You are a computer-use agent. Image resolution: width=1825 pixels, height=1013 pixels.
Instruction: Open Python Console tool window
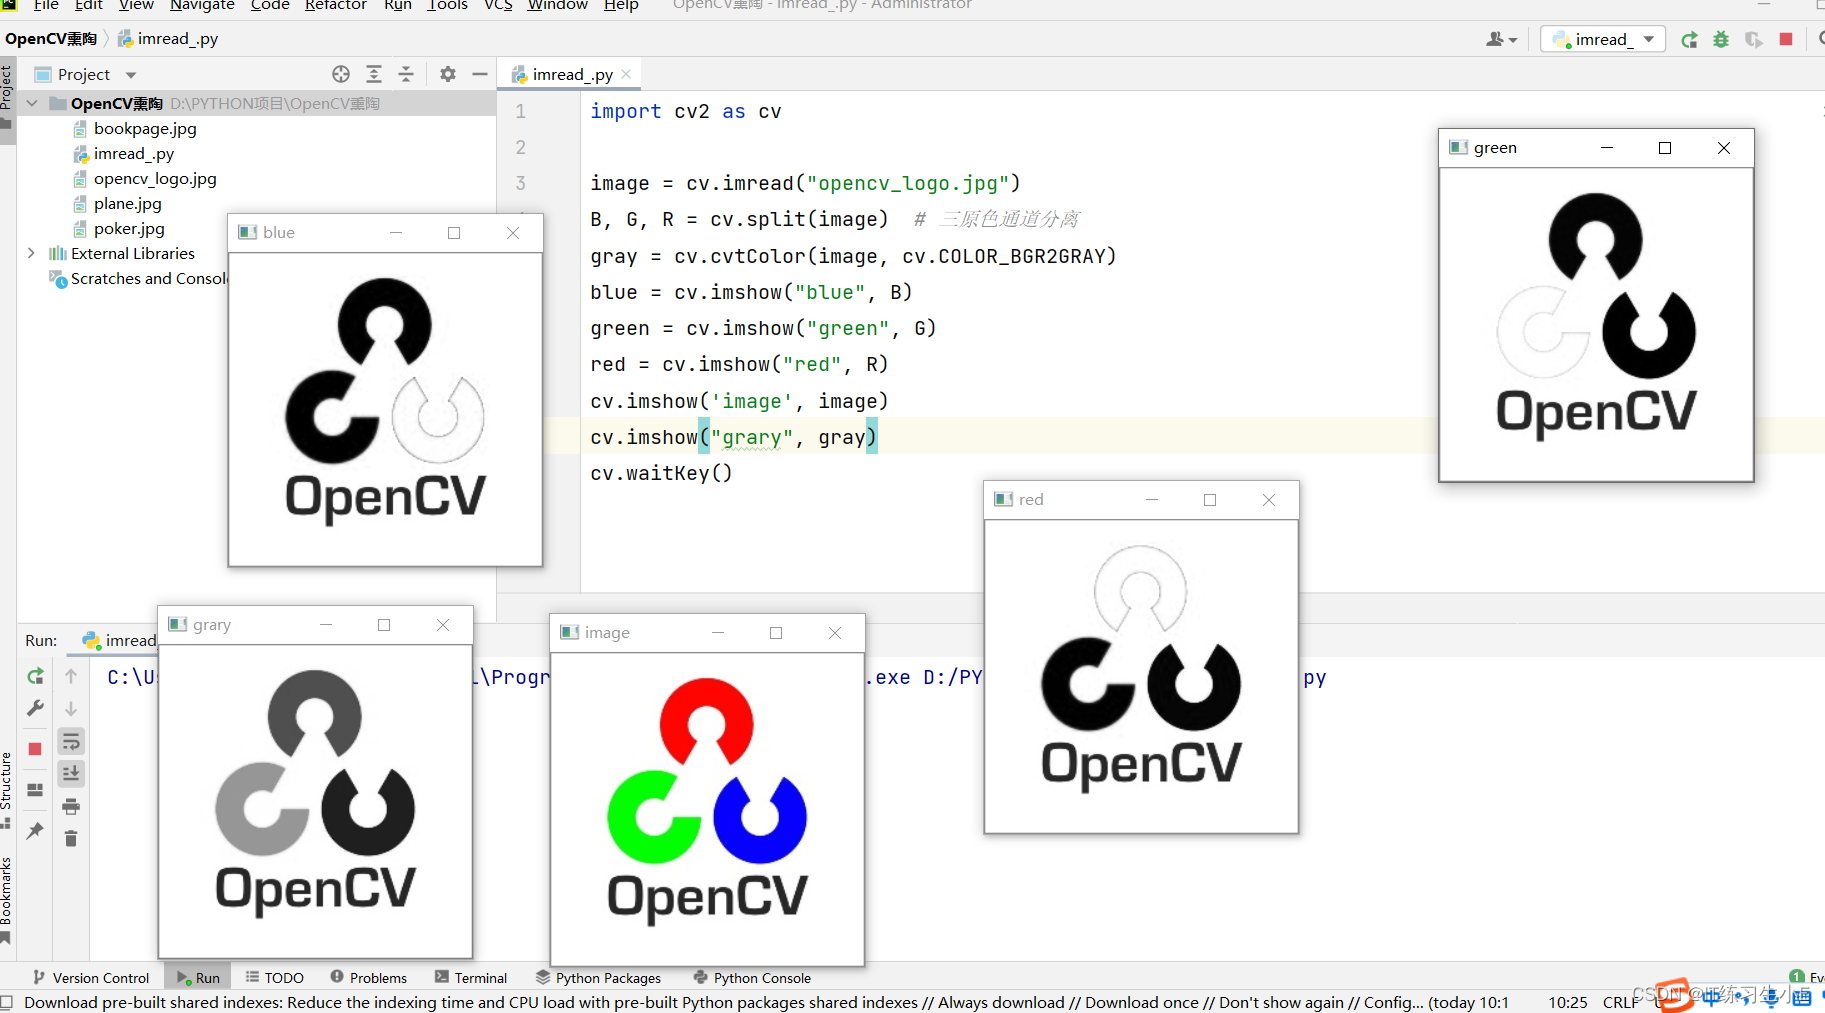tap(752, 978)
